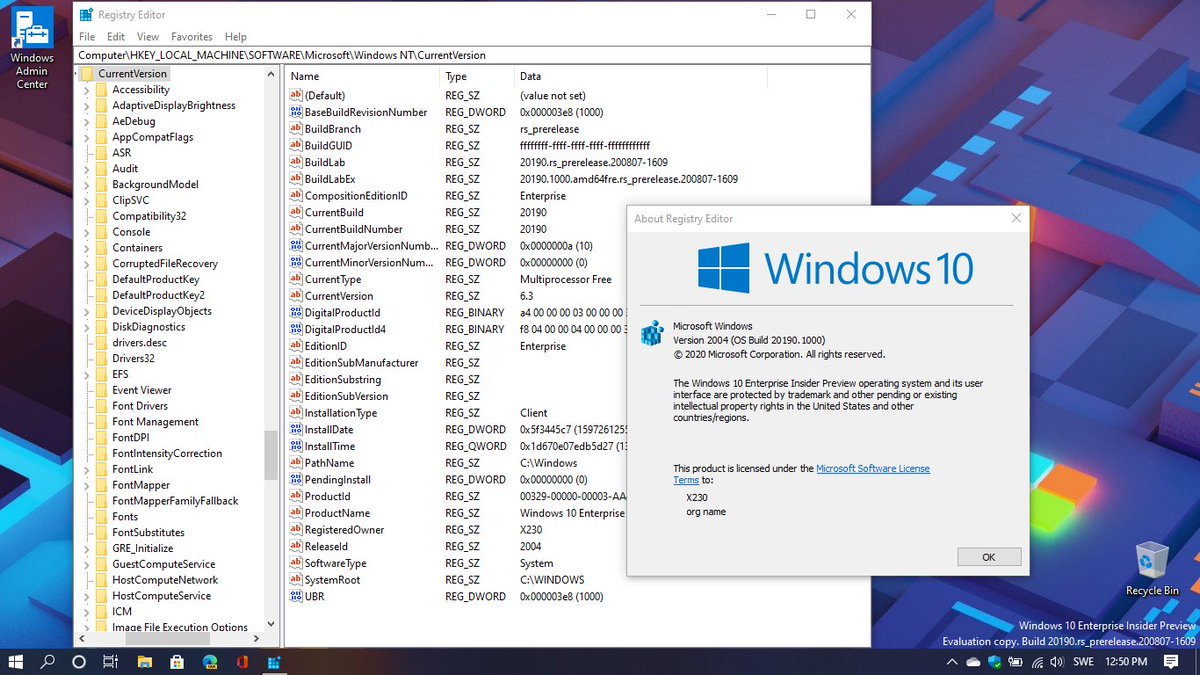Click tree pane horizontal scroll right arrow

point(257,638)
